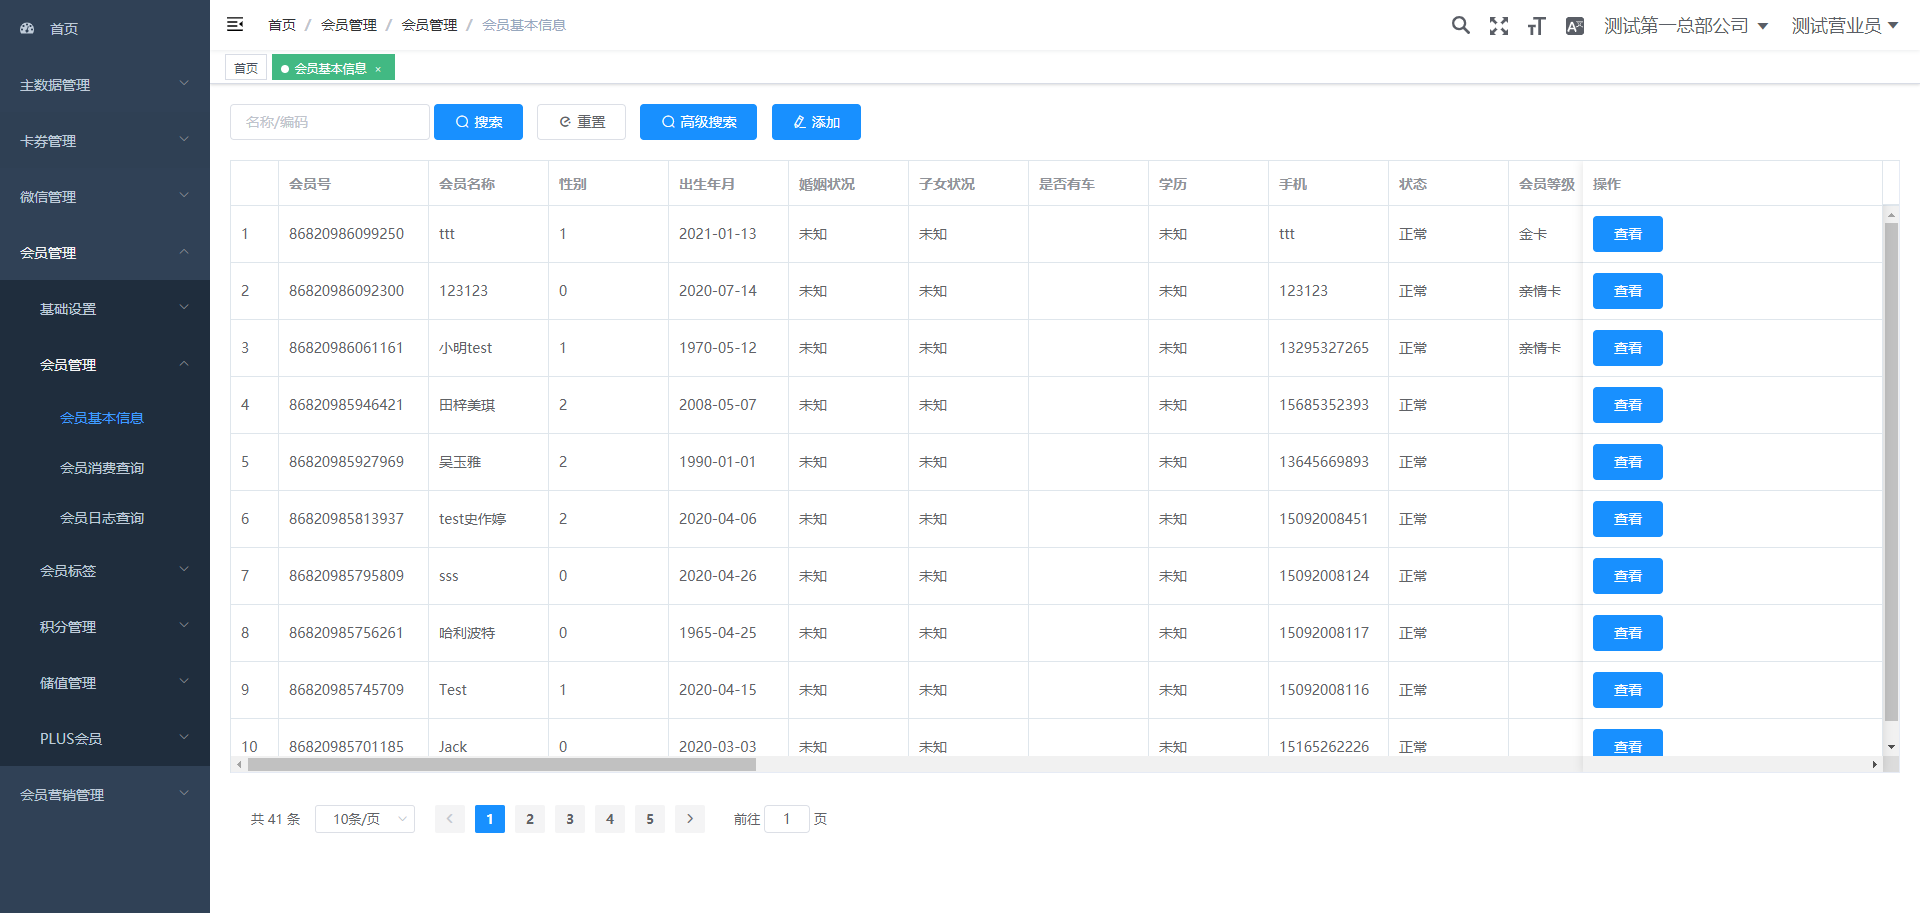Click birth date 1965-04-25

(x=718, y=633)
